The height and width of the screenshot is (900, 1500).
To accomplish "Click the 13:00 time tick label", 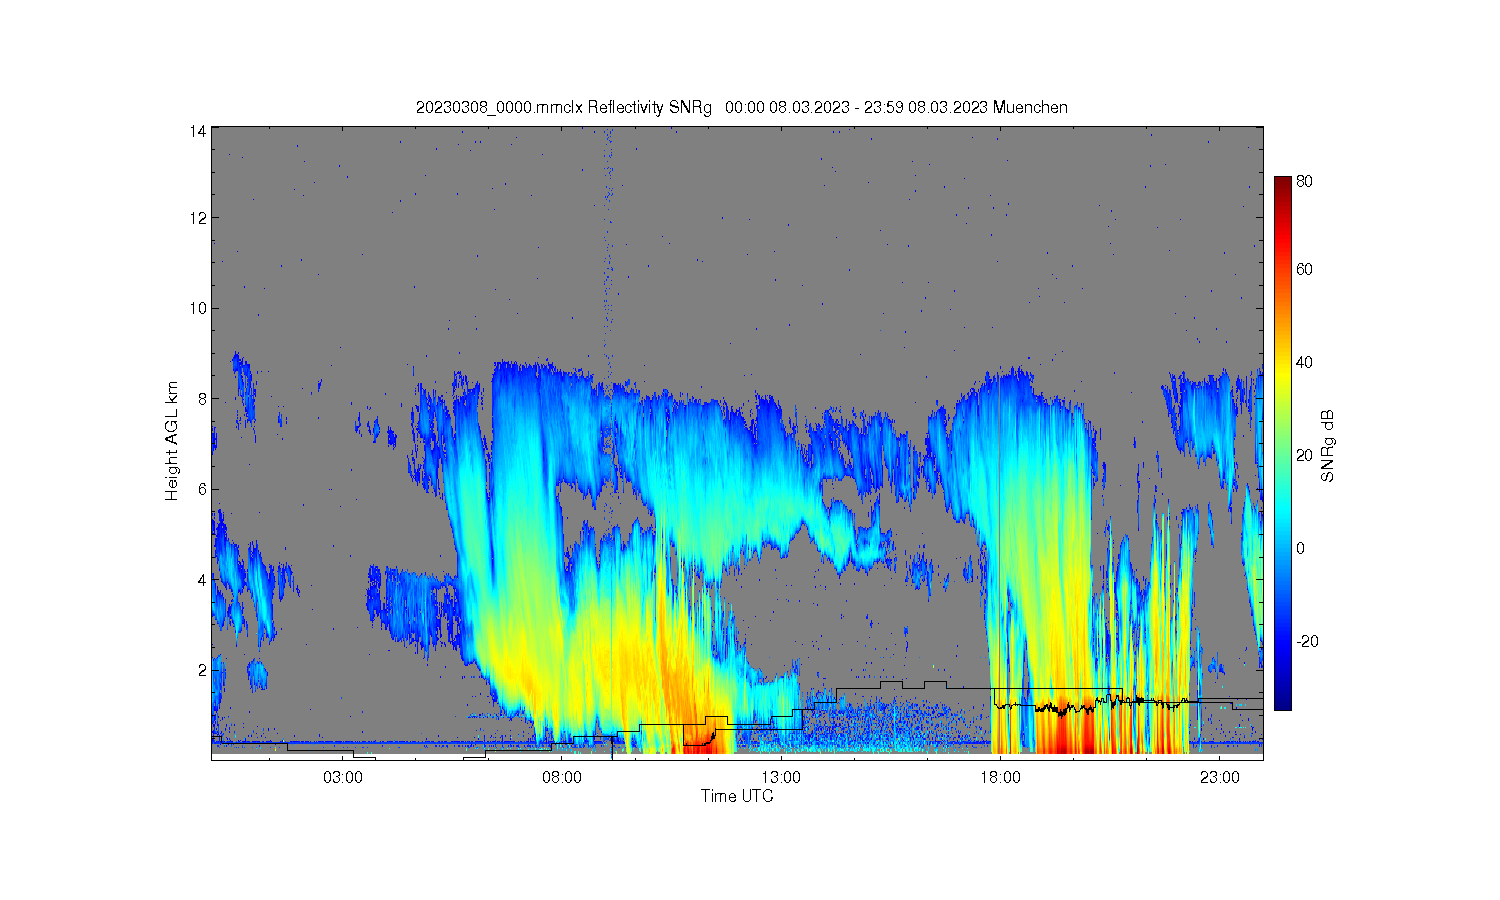I will [781, 777].
